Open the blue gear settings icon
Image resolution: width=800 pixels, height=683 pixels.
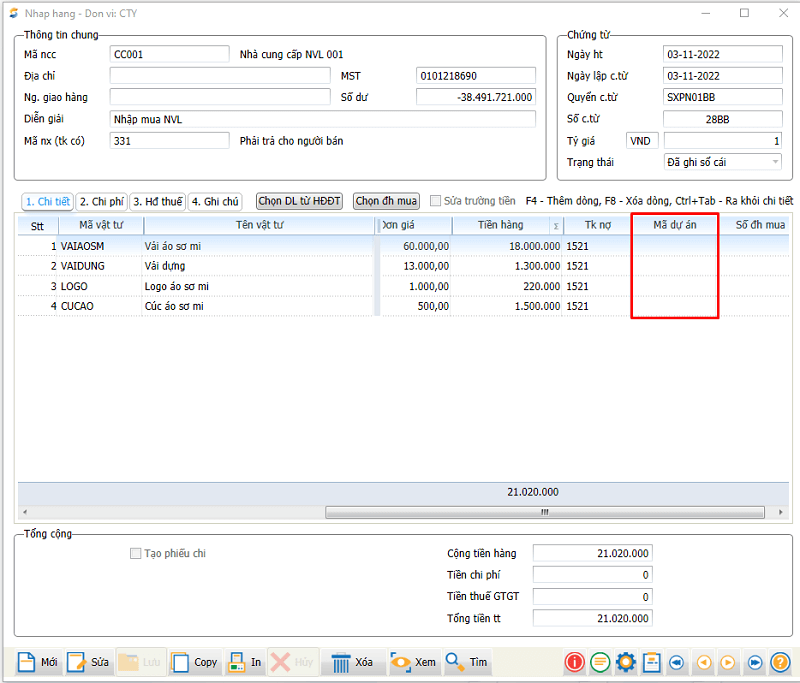[626, 662]
